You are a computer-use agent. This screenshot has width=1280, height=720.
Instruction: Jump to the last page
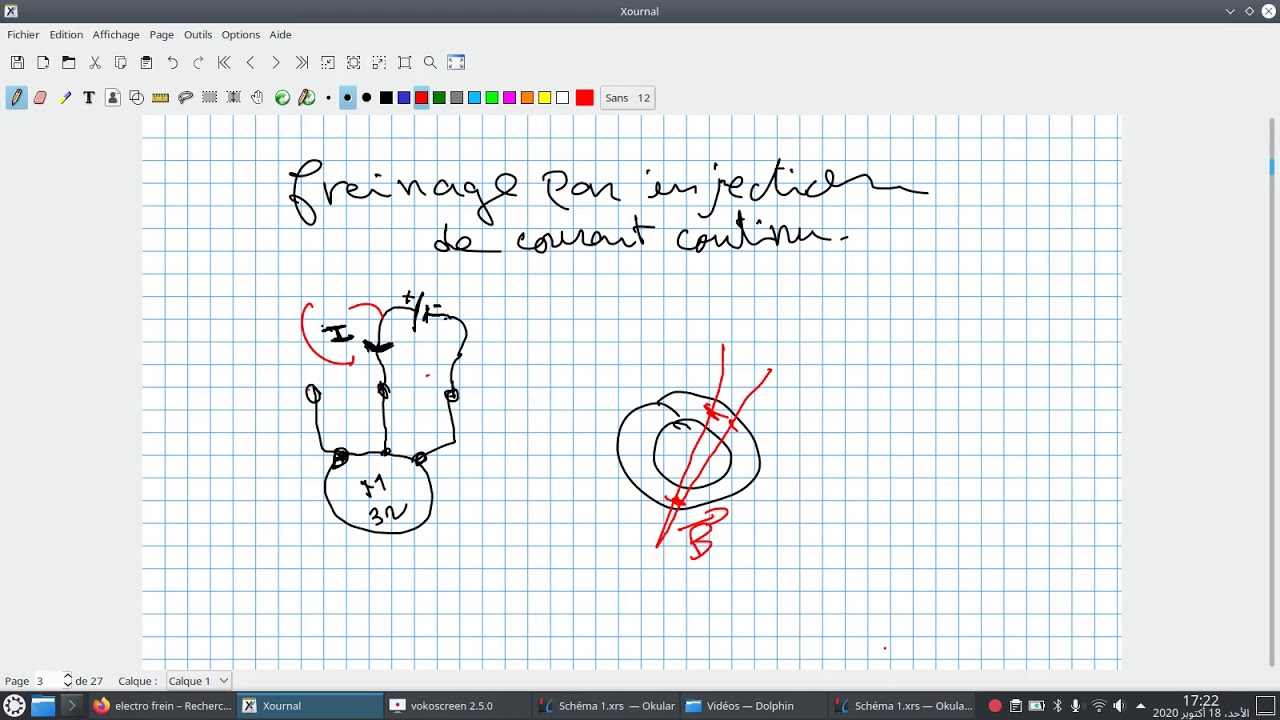pyautogui.click(x=302, y=62)
